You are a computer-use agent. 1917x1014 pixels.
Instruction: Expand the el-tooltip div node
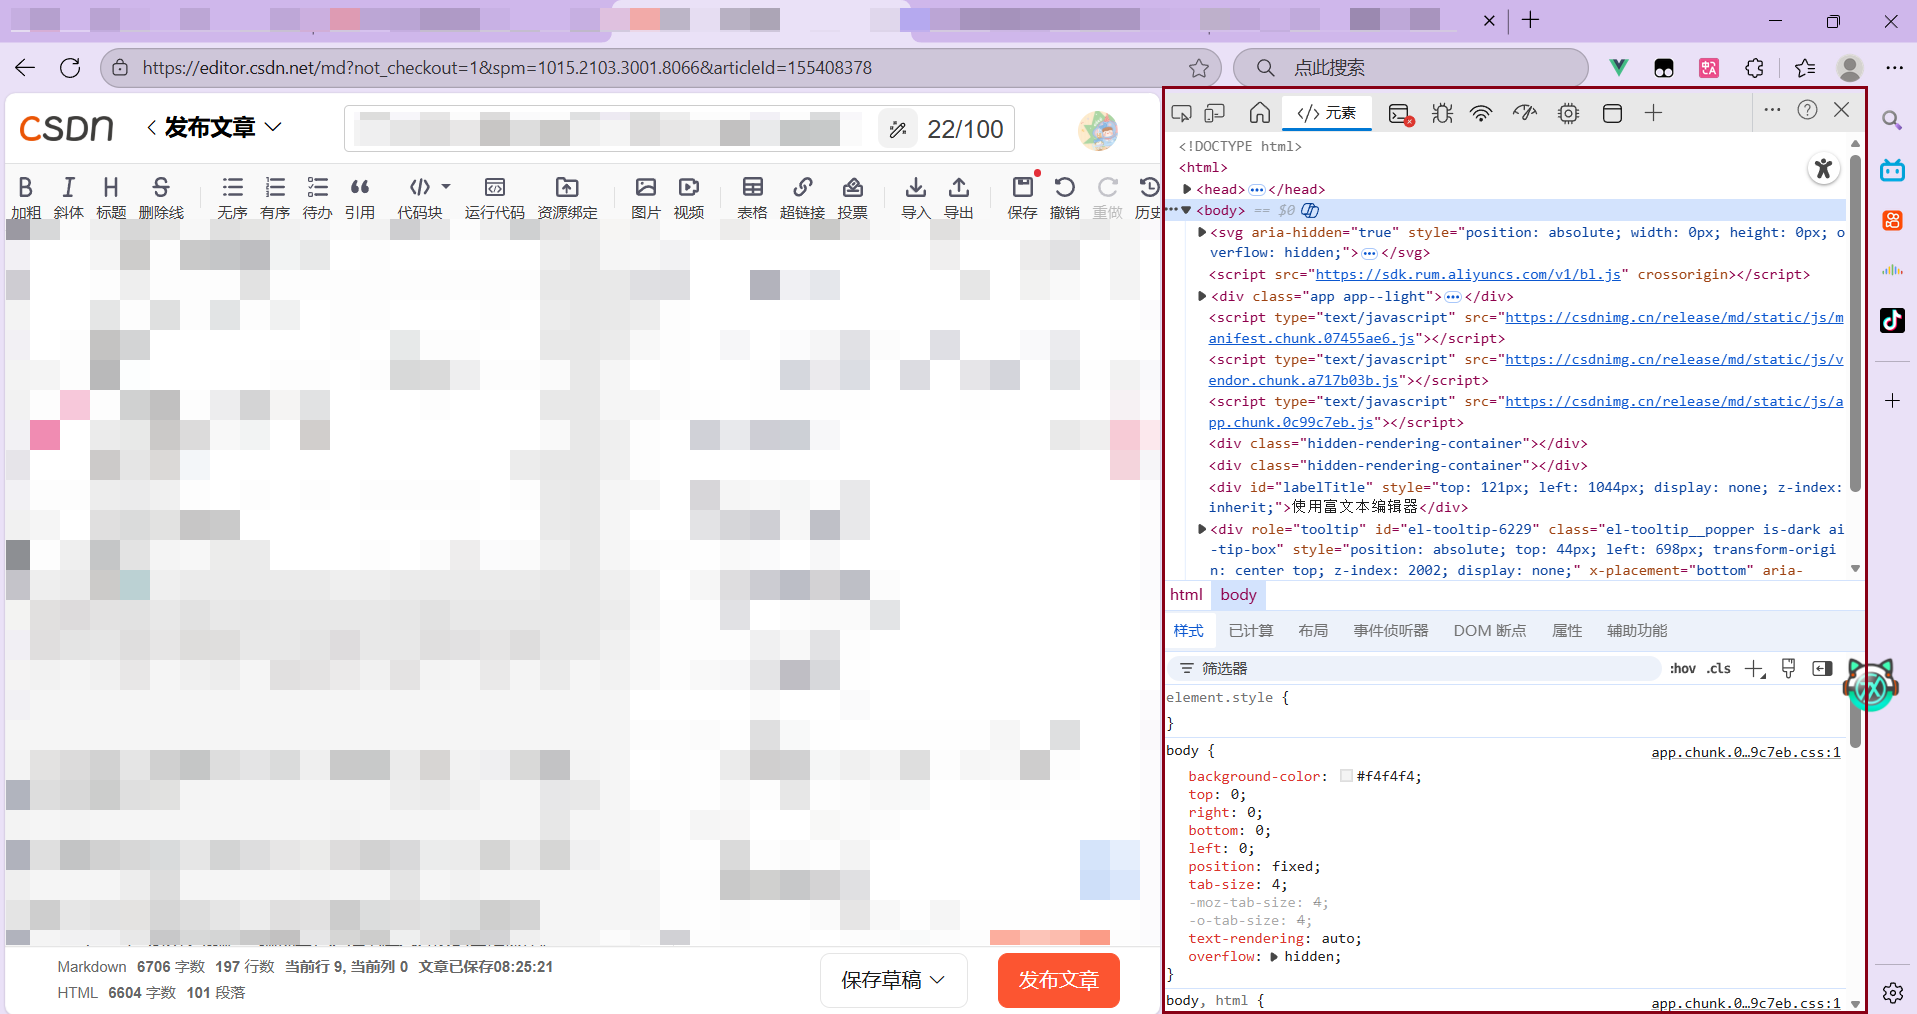click(x=1202, y=529)
